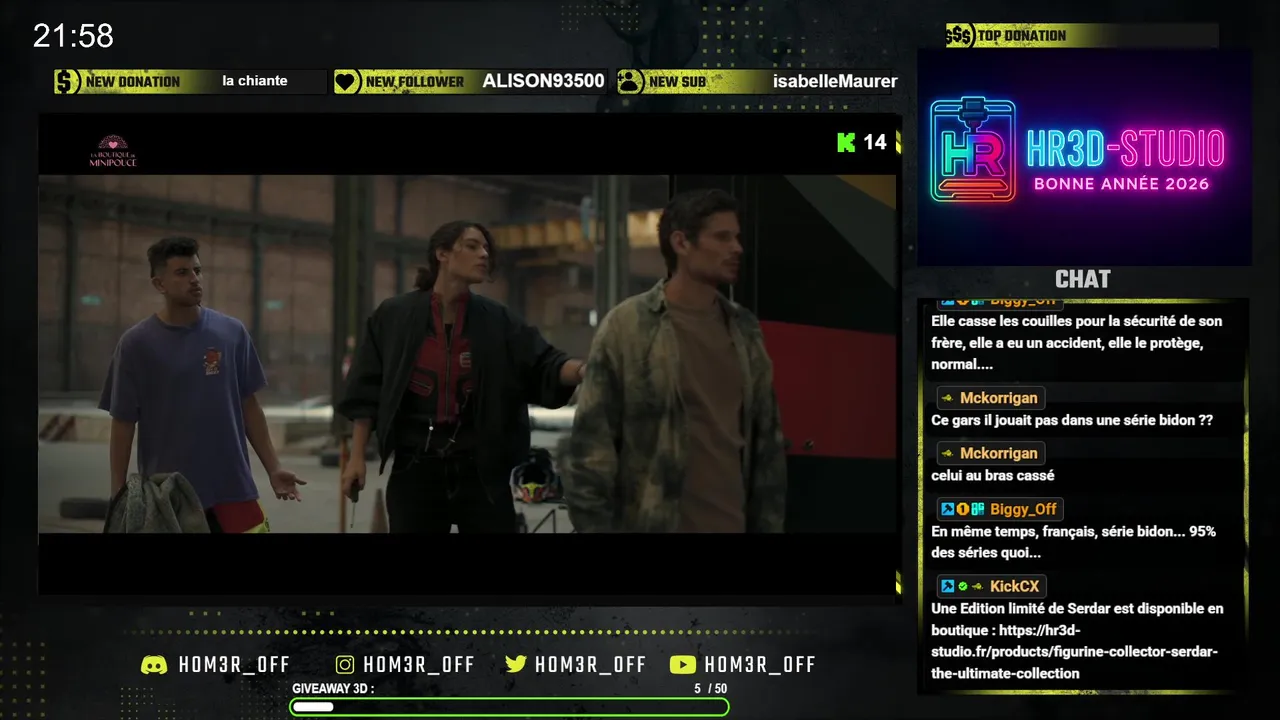Click the 'BONNE ANNÉE 2026' text

pos(1121,184)
